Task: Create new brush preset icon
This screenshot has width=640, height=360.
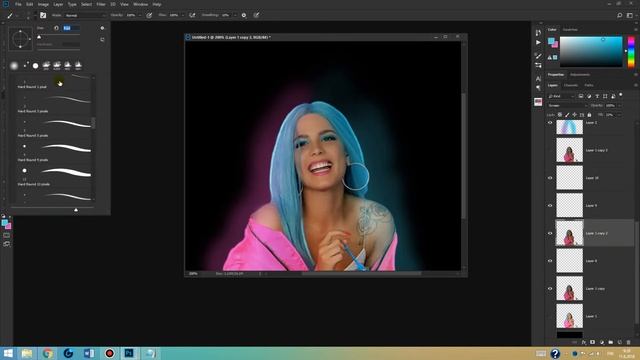Action: pos(102,40)
